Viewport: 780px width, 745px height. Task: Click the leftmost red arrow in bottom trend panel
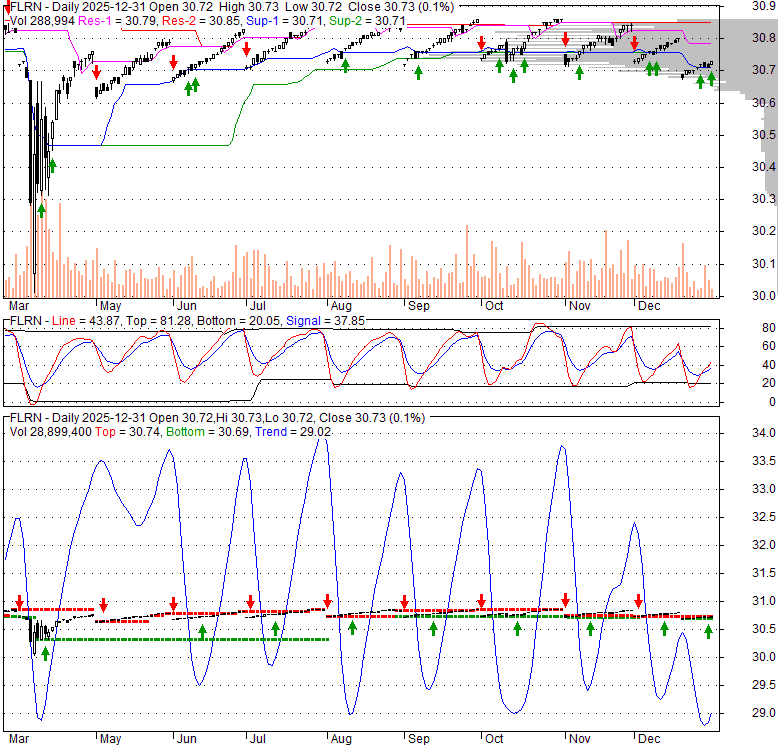click(19, 602)
